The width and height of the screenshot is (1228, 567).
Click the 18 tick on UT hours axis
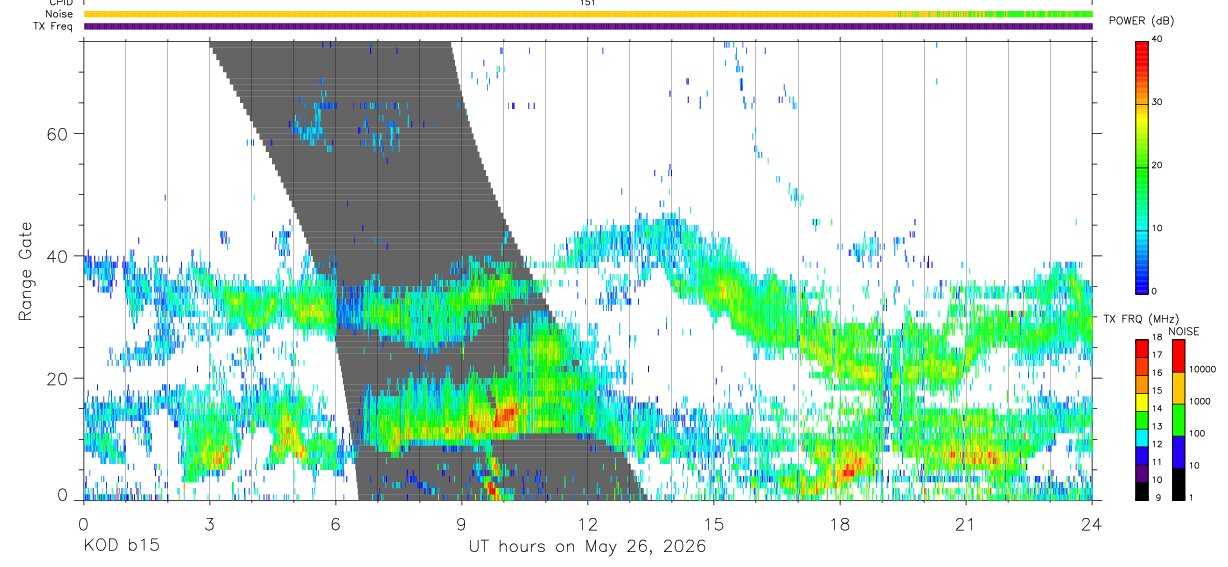pyautogui.click(x=840, y=522)
